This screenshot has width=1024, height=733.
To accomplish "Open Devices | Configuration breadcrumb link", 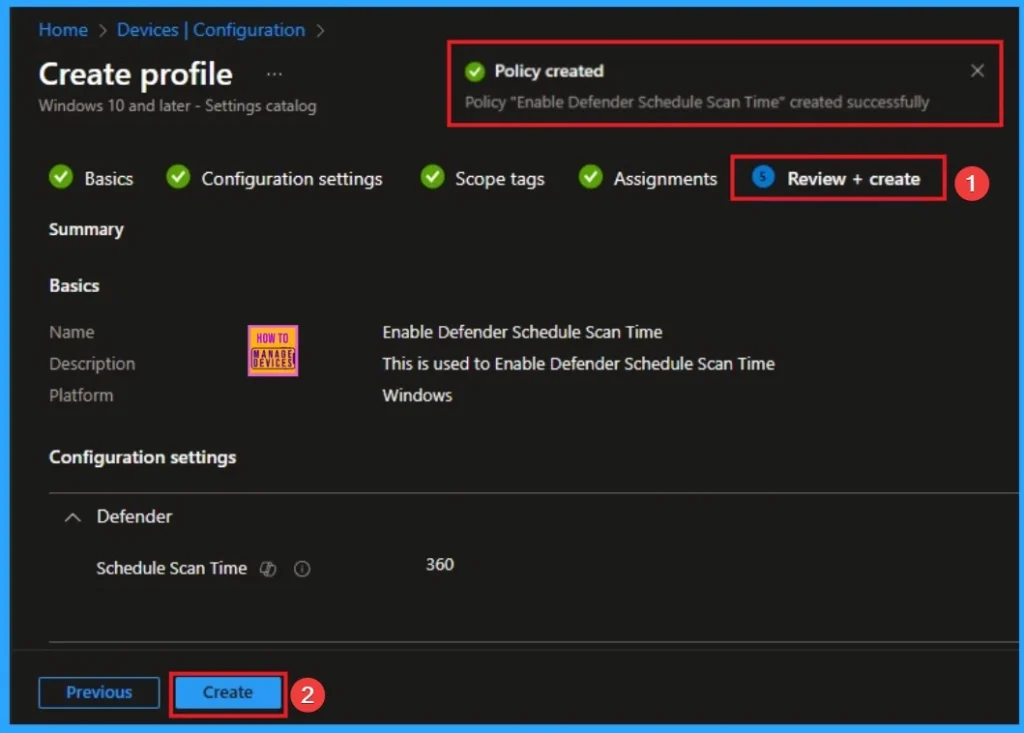I will click(x=210, y=30).
